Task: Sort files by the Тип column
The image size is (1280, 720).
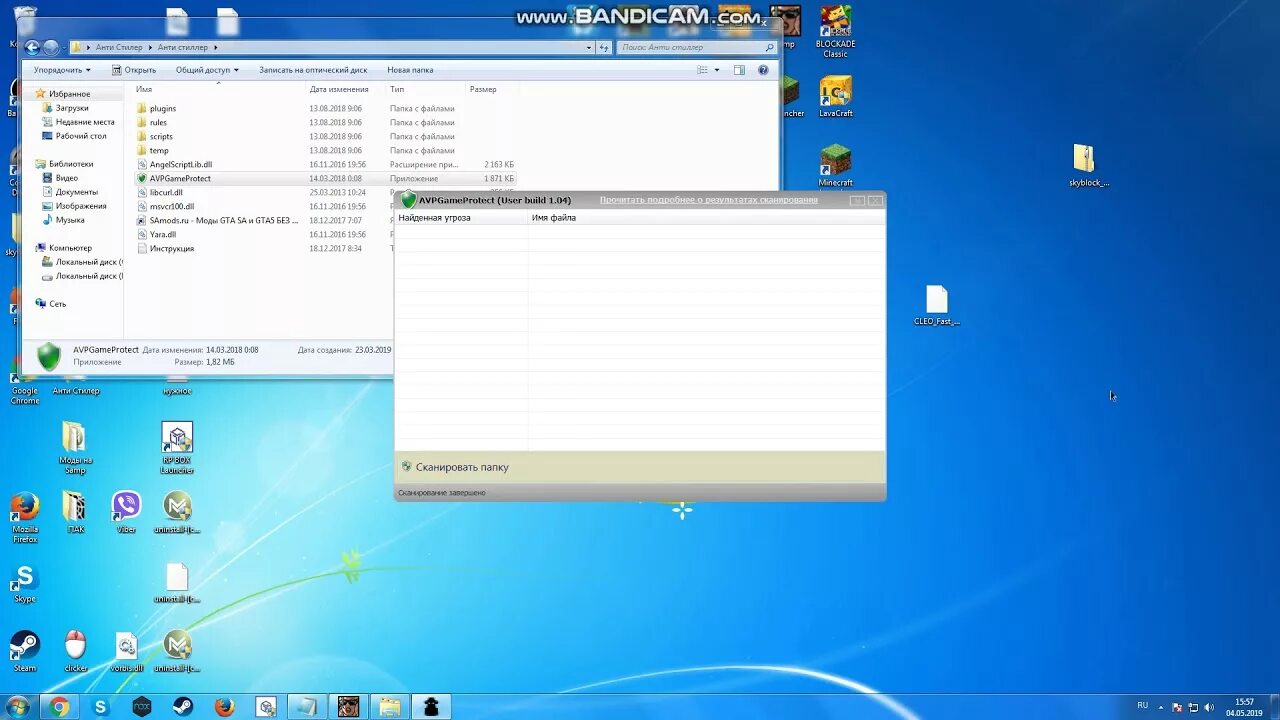Action: (x=397, y=89)
